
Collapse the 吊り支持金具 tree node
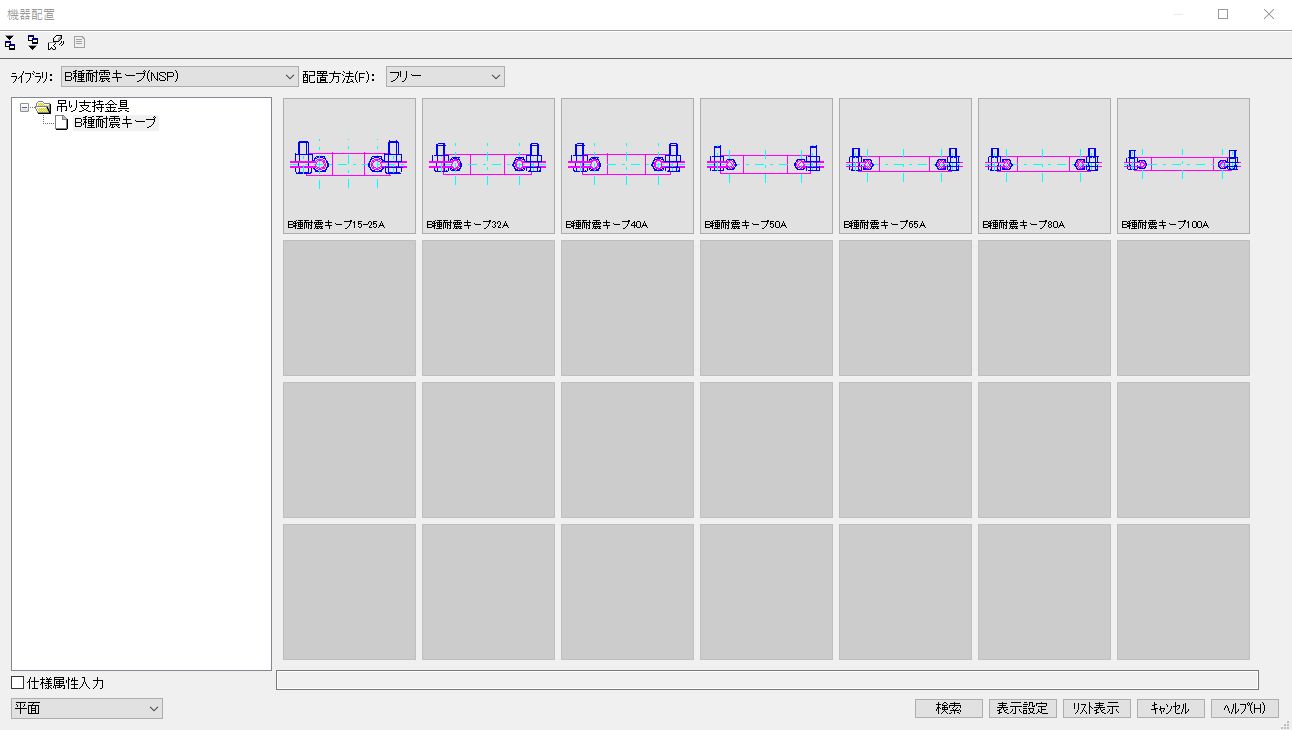coord(25,107)
